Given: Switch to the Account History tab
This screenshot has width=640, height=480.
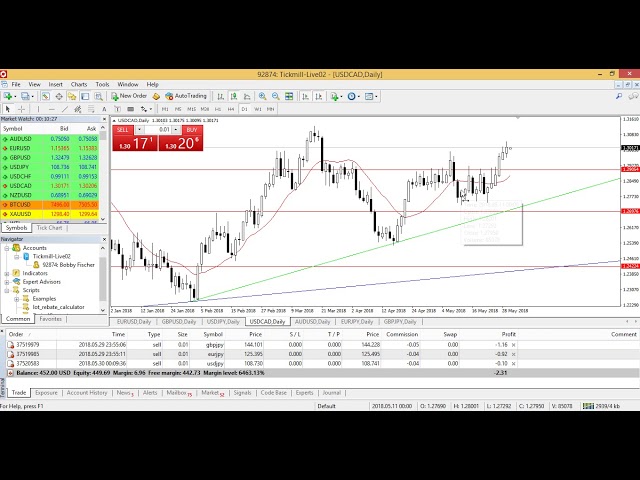Looking at the screenshot, I should coord(87,393).
